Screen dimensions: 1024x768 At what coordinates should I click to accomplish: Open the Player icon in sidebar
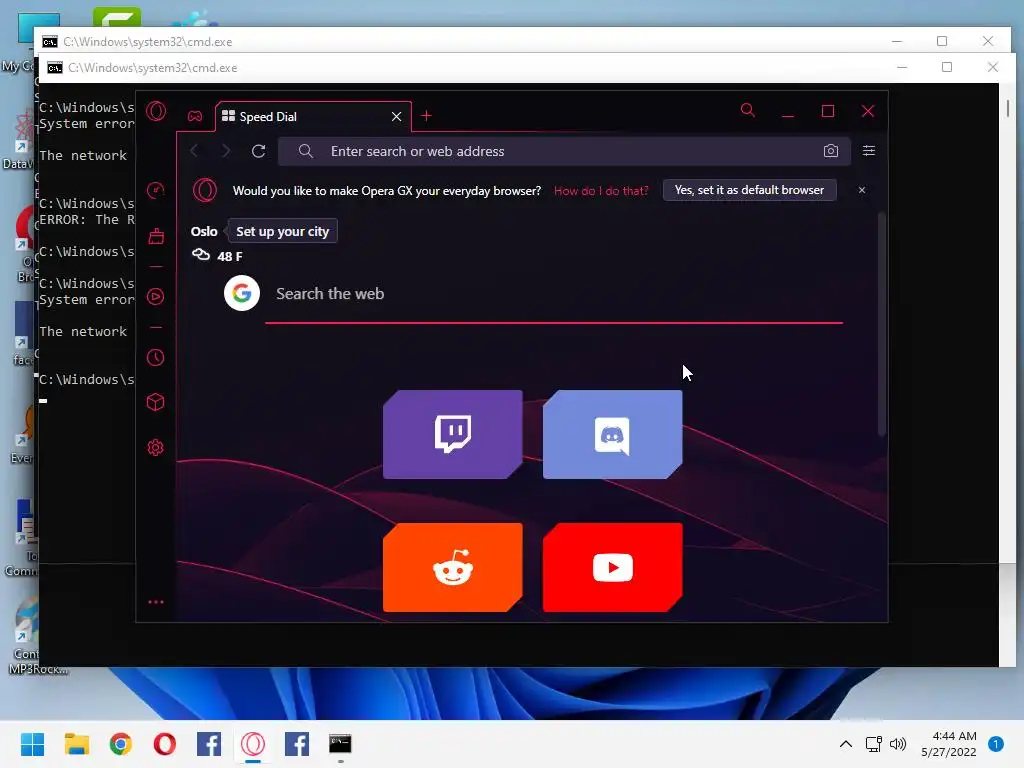(x=155, y=296)
